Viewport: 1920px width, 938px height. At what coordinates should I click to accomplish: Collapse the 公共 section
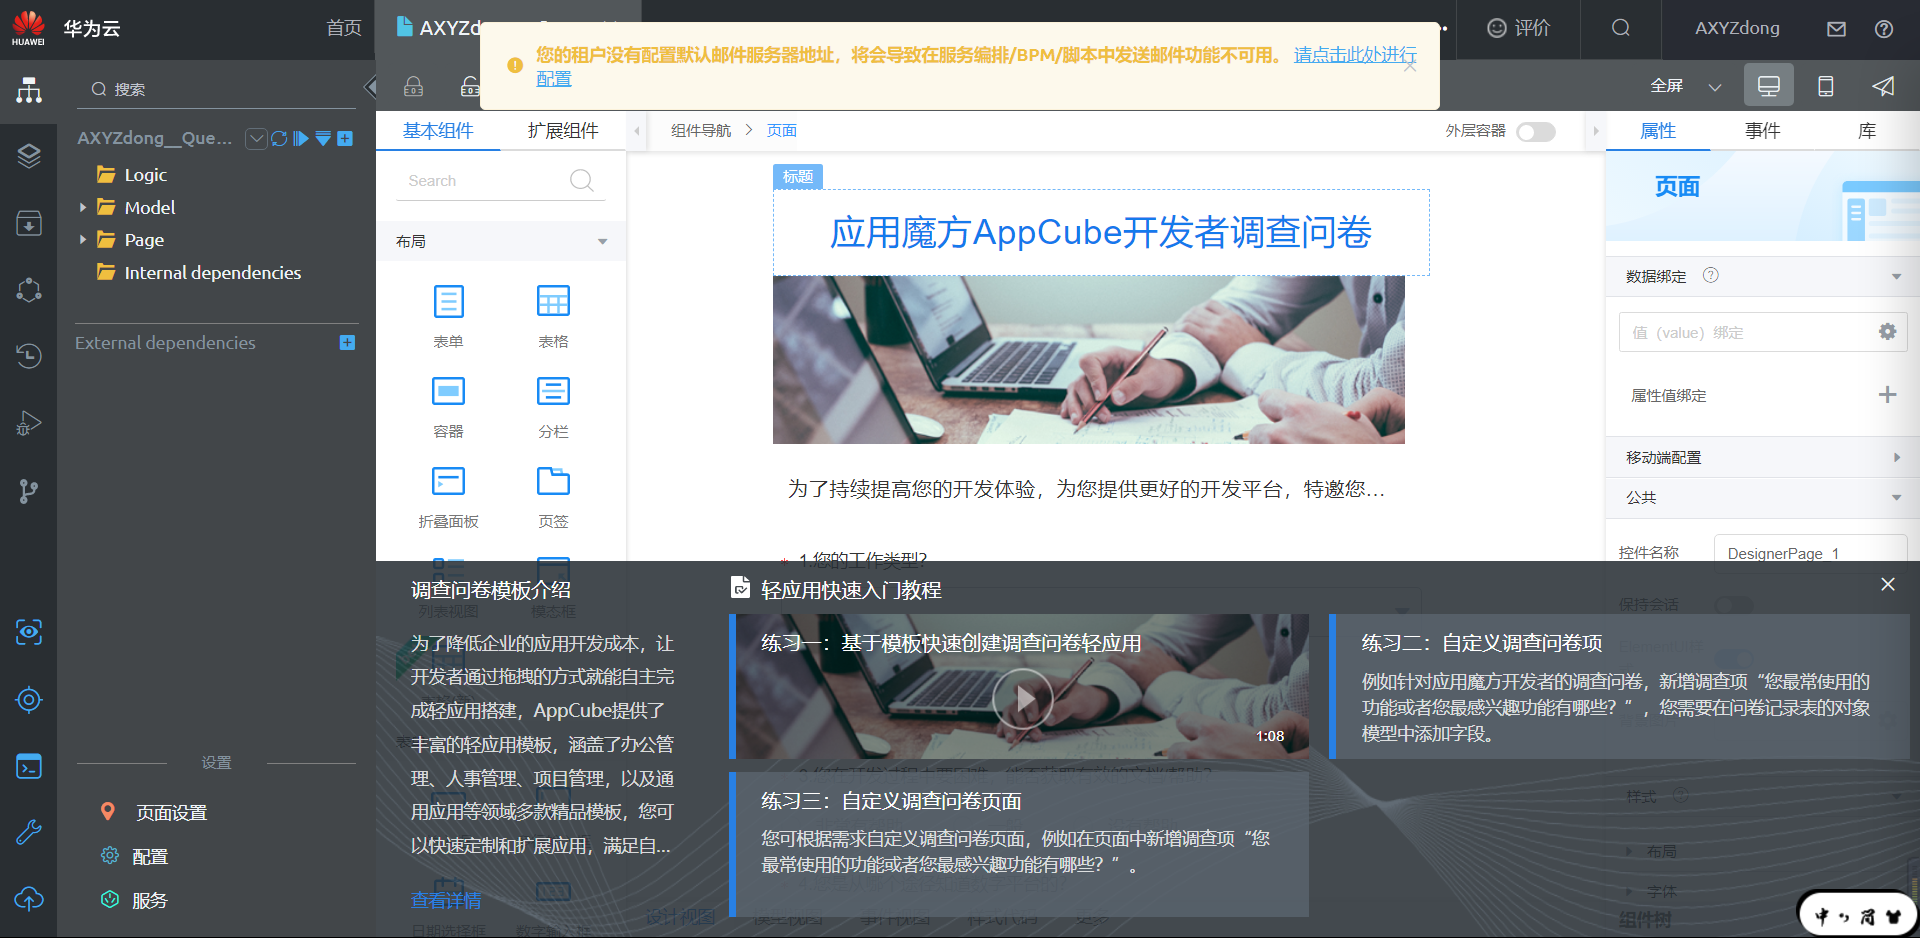tap(1896, 498)
